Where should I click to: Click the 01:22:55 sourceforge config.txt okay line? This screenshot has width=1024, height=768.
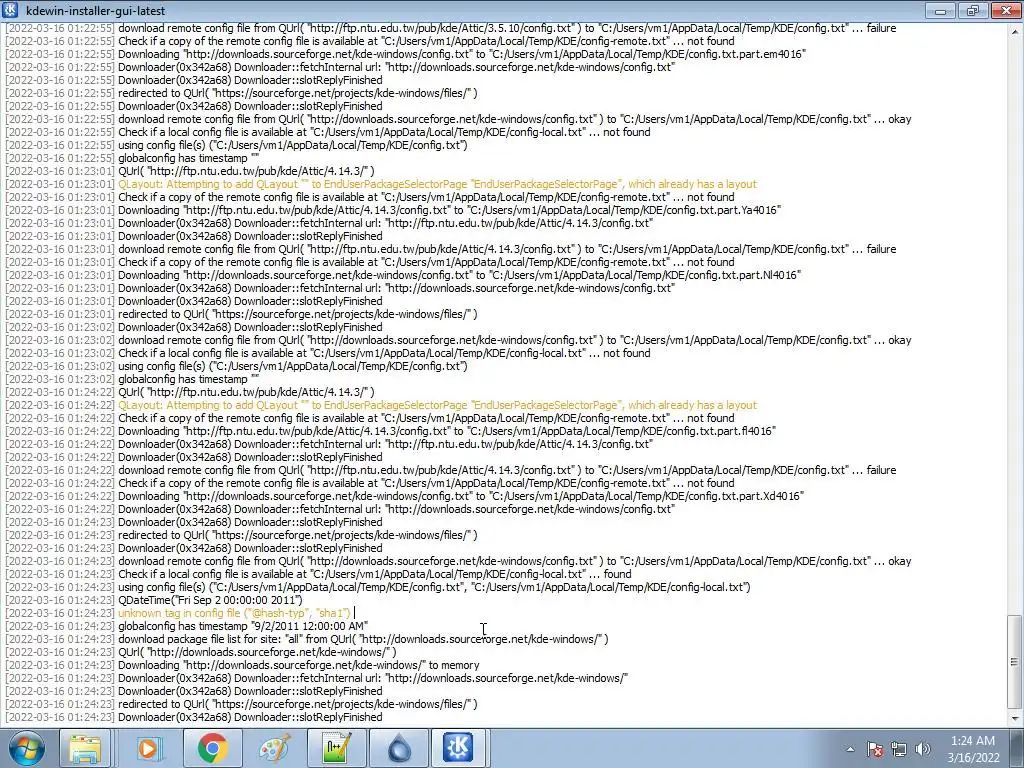pyautogui.click(x=458, y=120)
